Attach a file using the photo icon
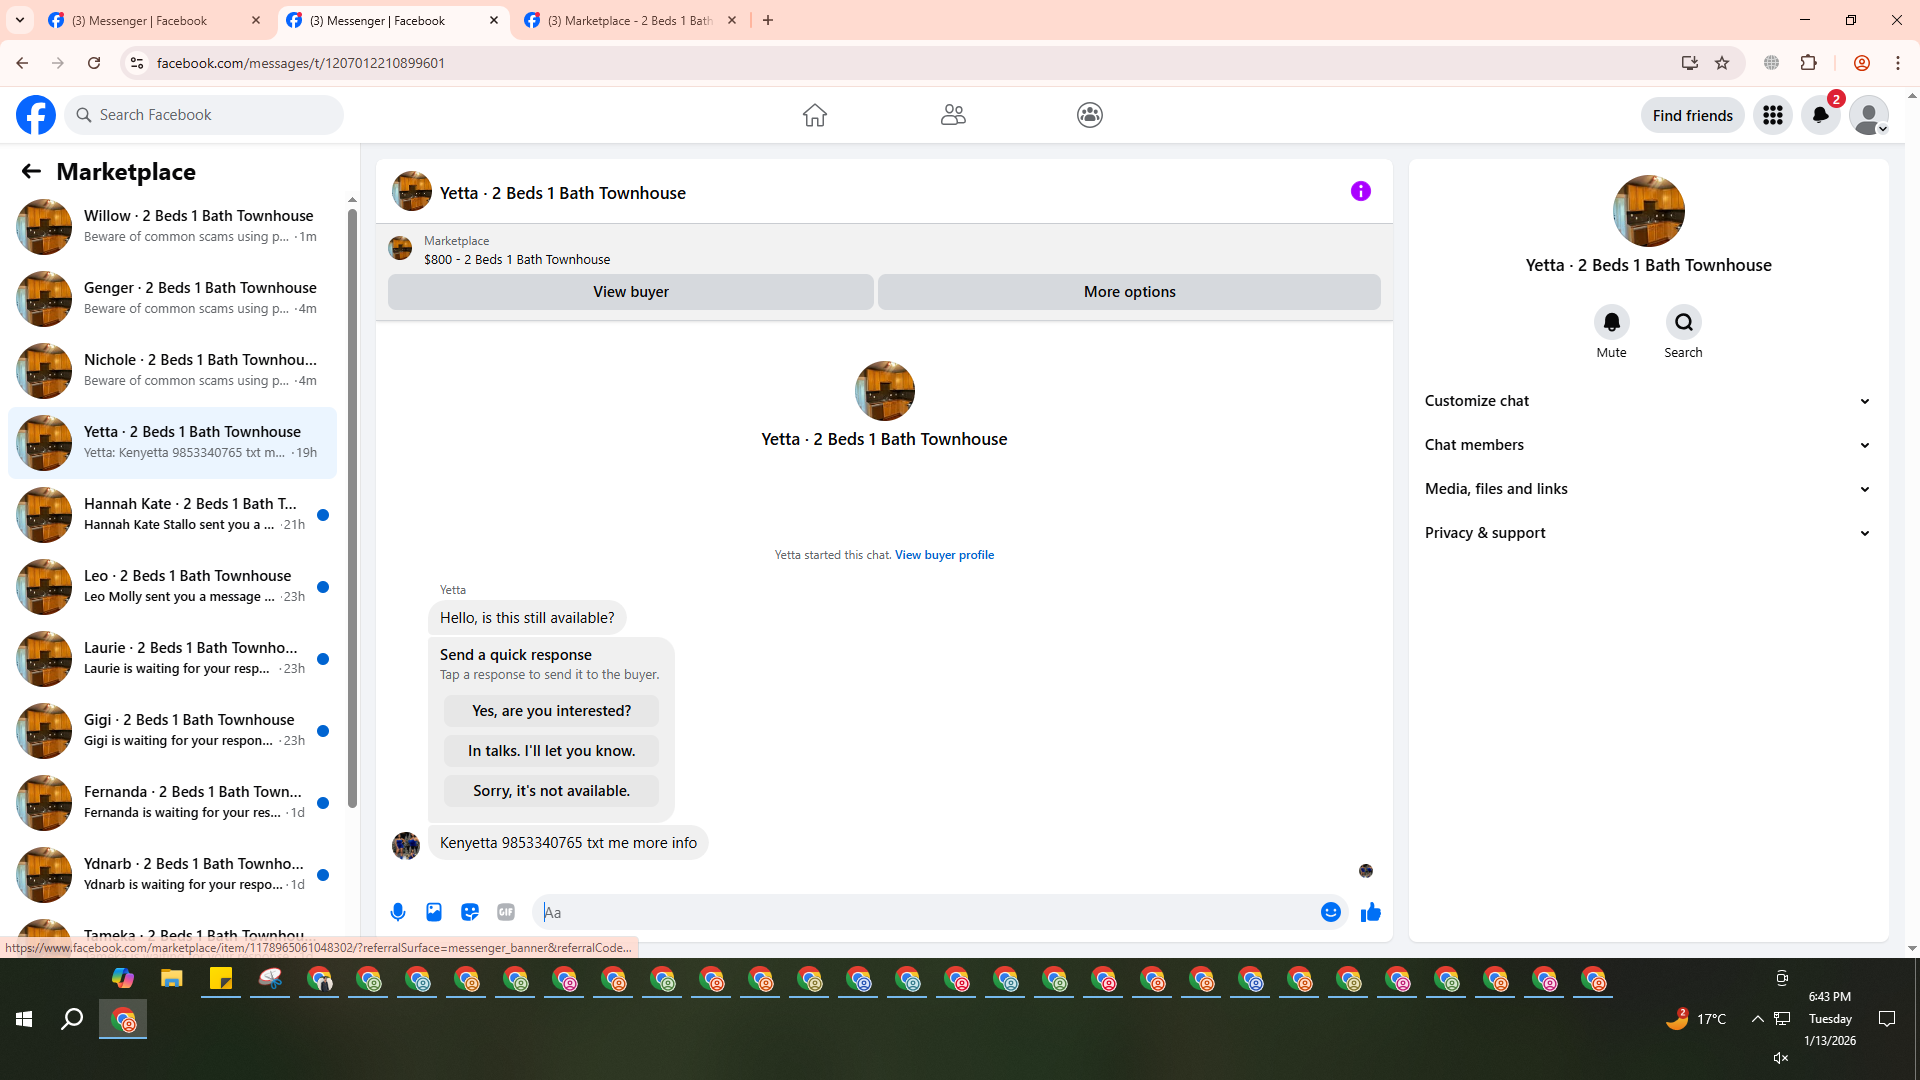This screenshot has width=1920, height=1080. (x=434, y=912)
